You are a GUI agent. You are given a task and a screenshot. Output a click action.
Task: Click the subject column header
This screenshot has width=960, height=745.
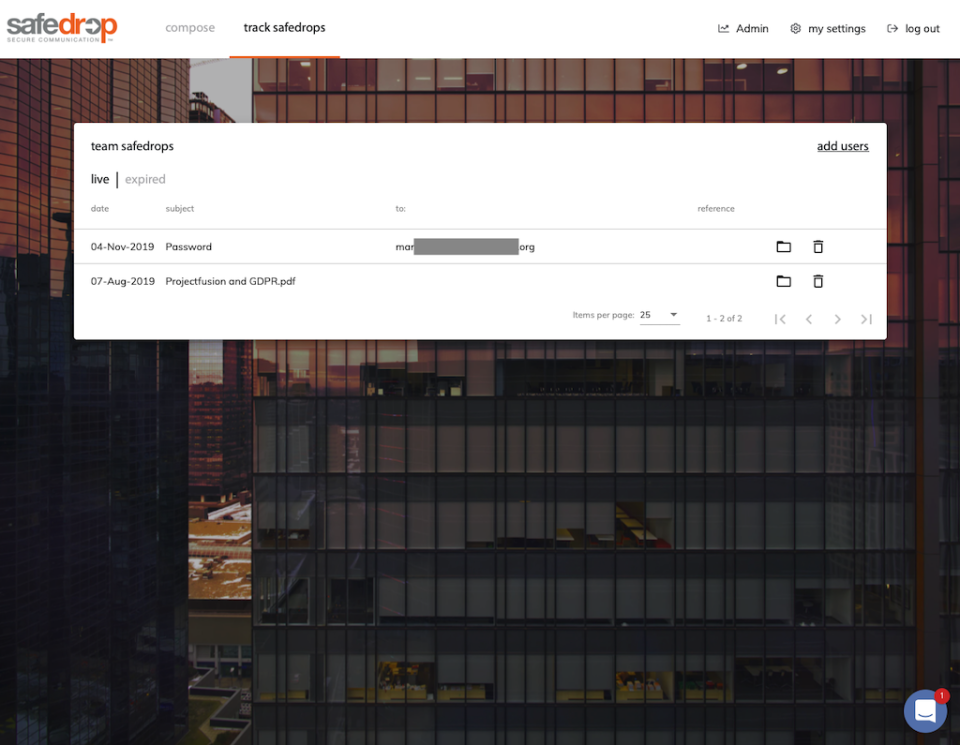179,209
